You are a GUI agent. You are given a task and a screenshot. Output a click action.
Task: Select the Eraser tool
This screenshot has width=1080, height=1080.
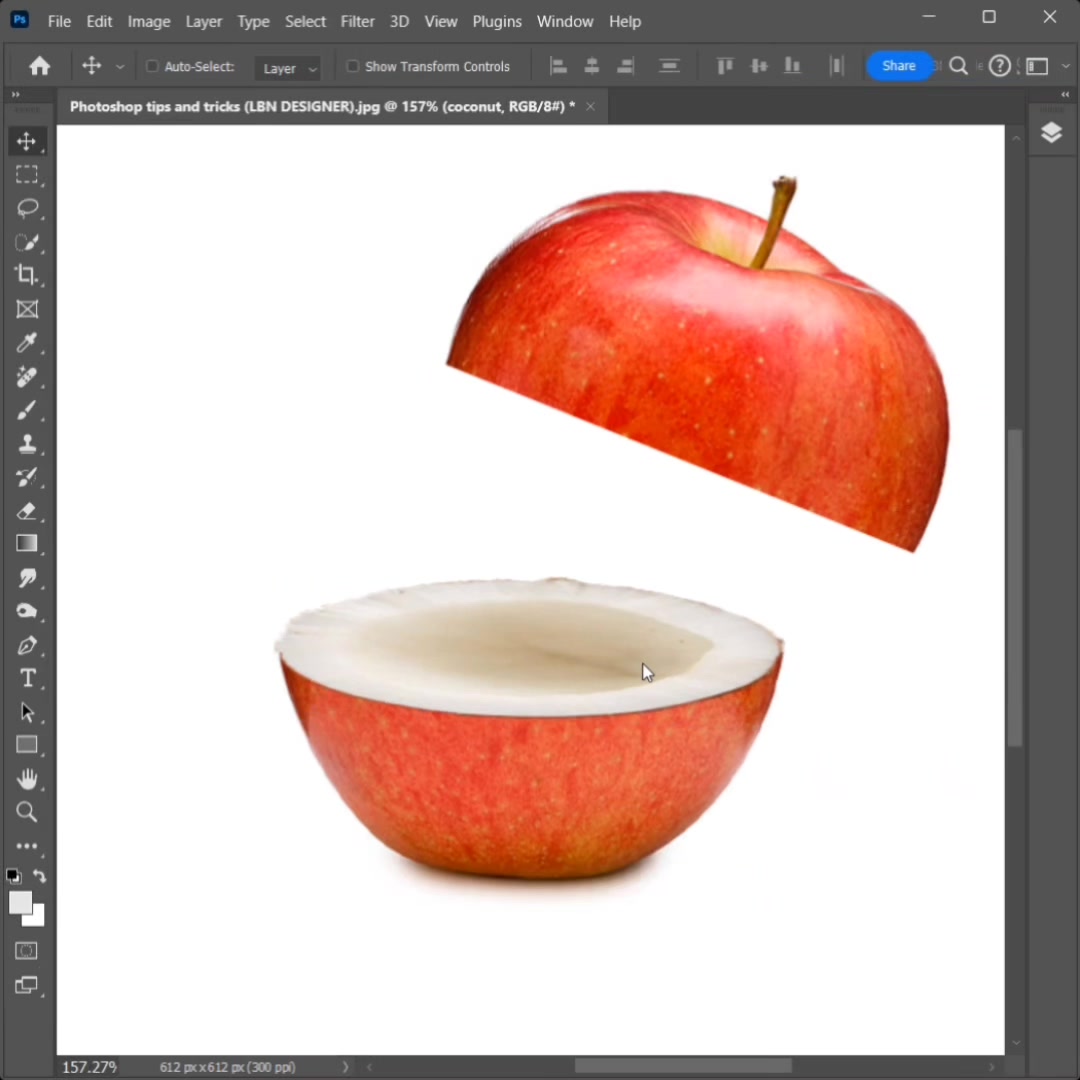coord(27,511)
